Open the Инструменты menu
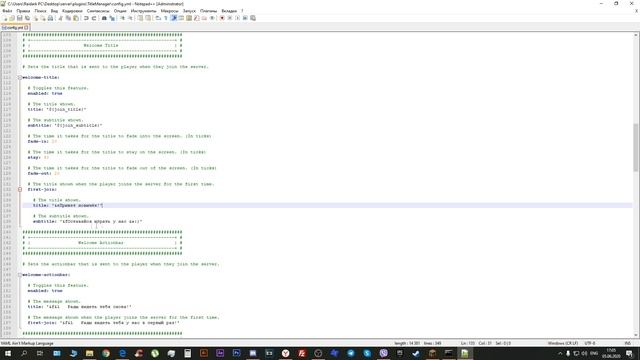 tap(144, 11)
